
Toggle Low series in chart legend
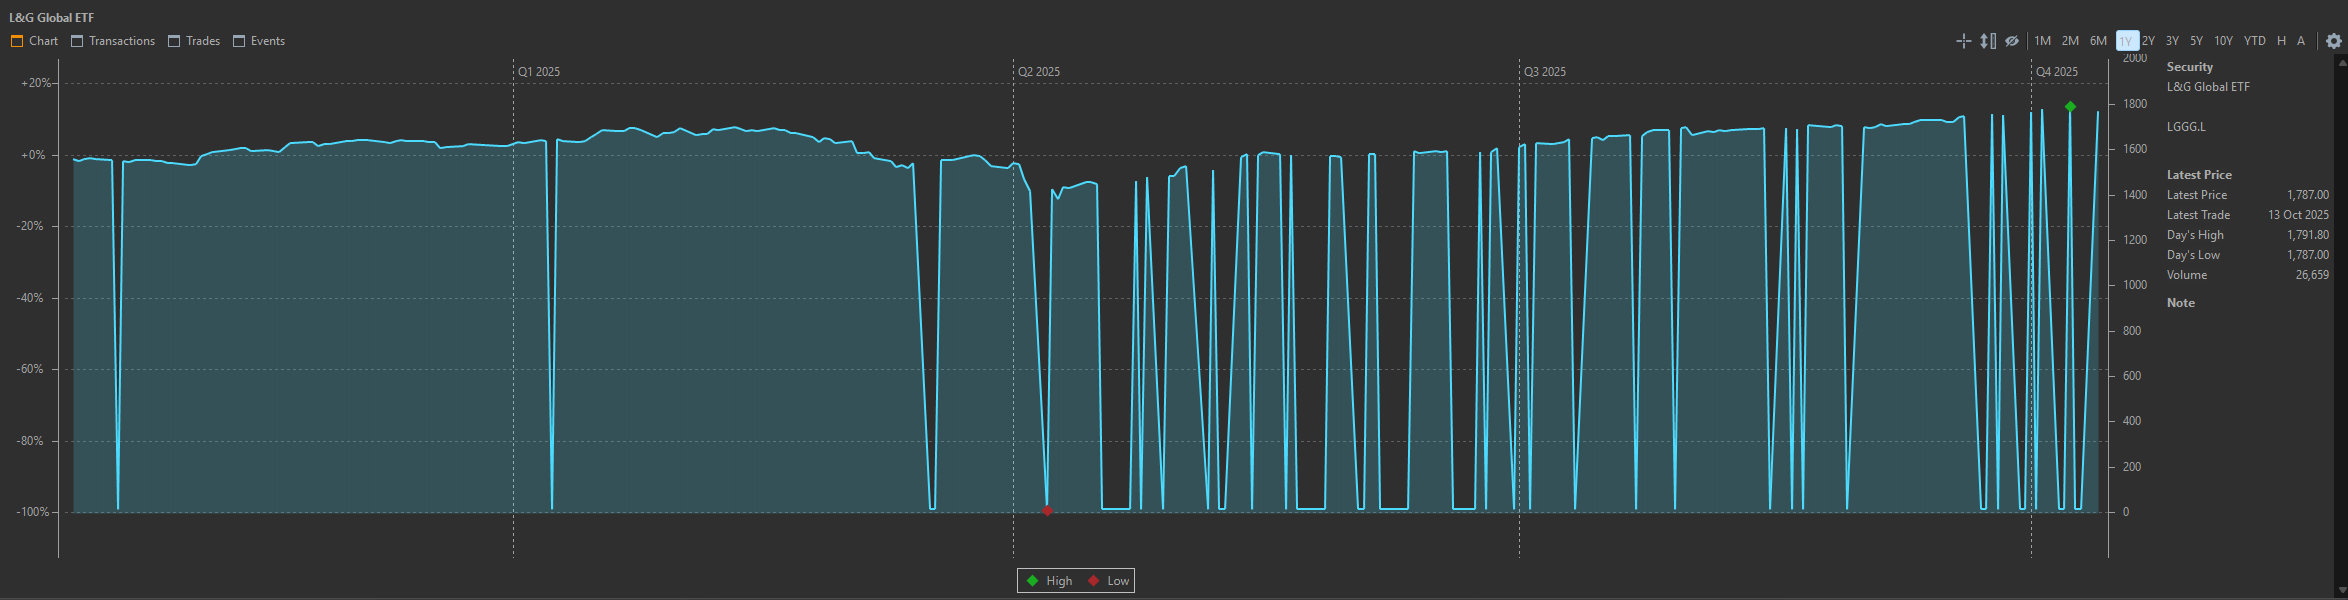click(x=1109, y=581)
